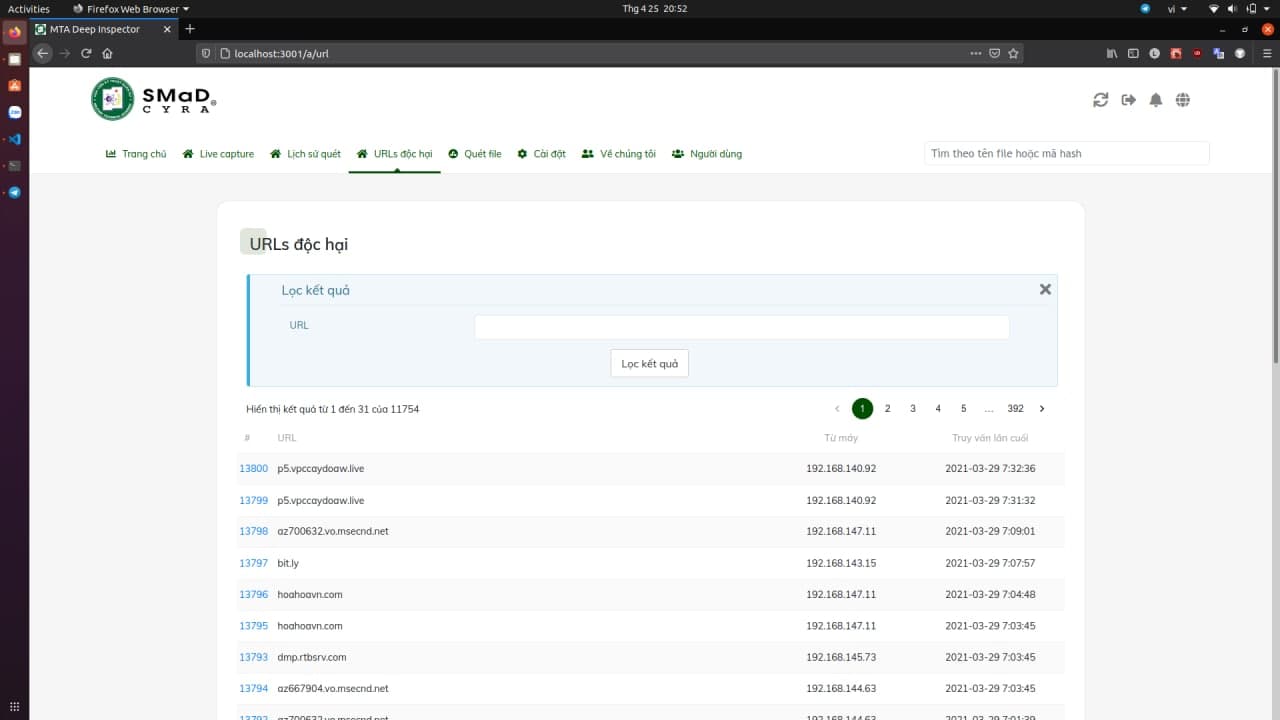Go to Live capture page
This screenshot has height=720, width=1280.
click(x=218, y=154)
